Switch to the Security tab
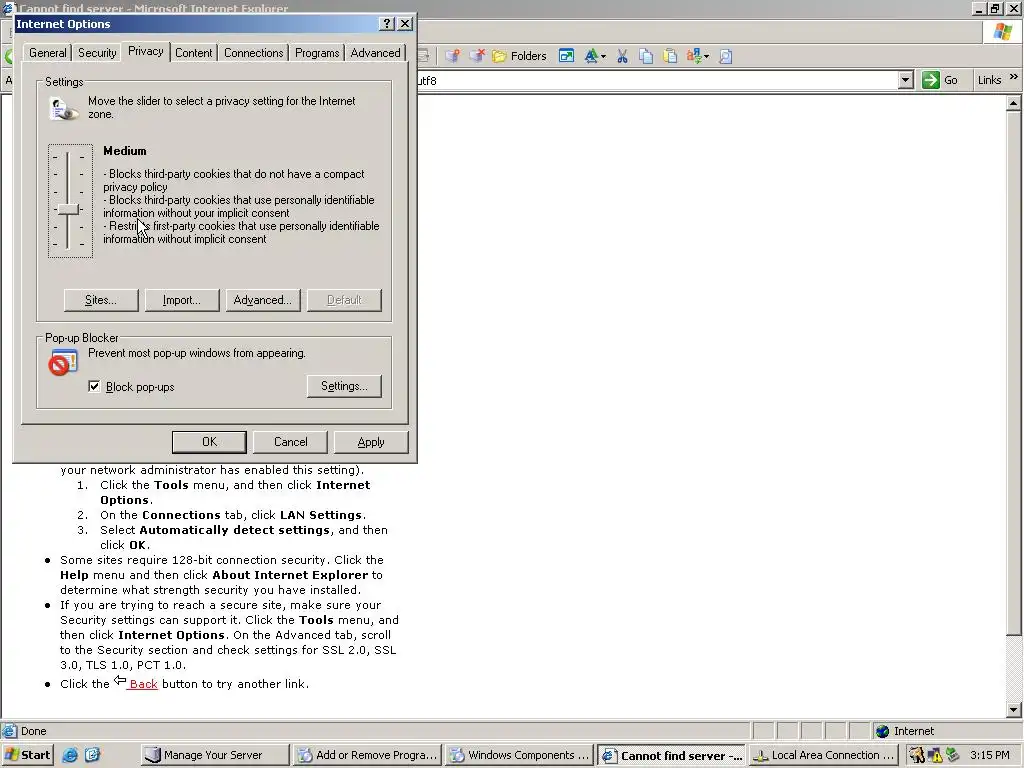Viewport: 1024px width, 768px height. pos(97,53)
